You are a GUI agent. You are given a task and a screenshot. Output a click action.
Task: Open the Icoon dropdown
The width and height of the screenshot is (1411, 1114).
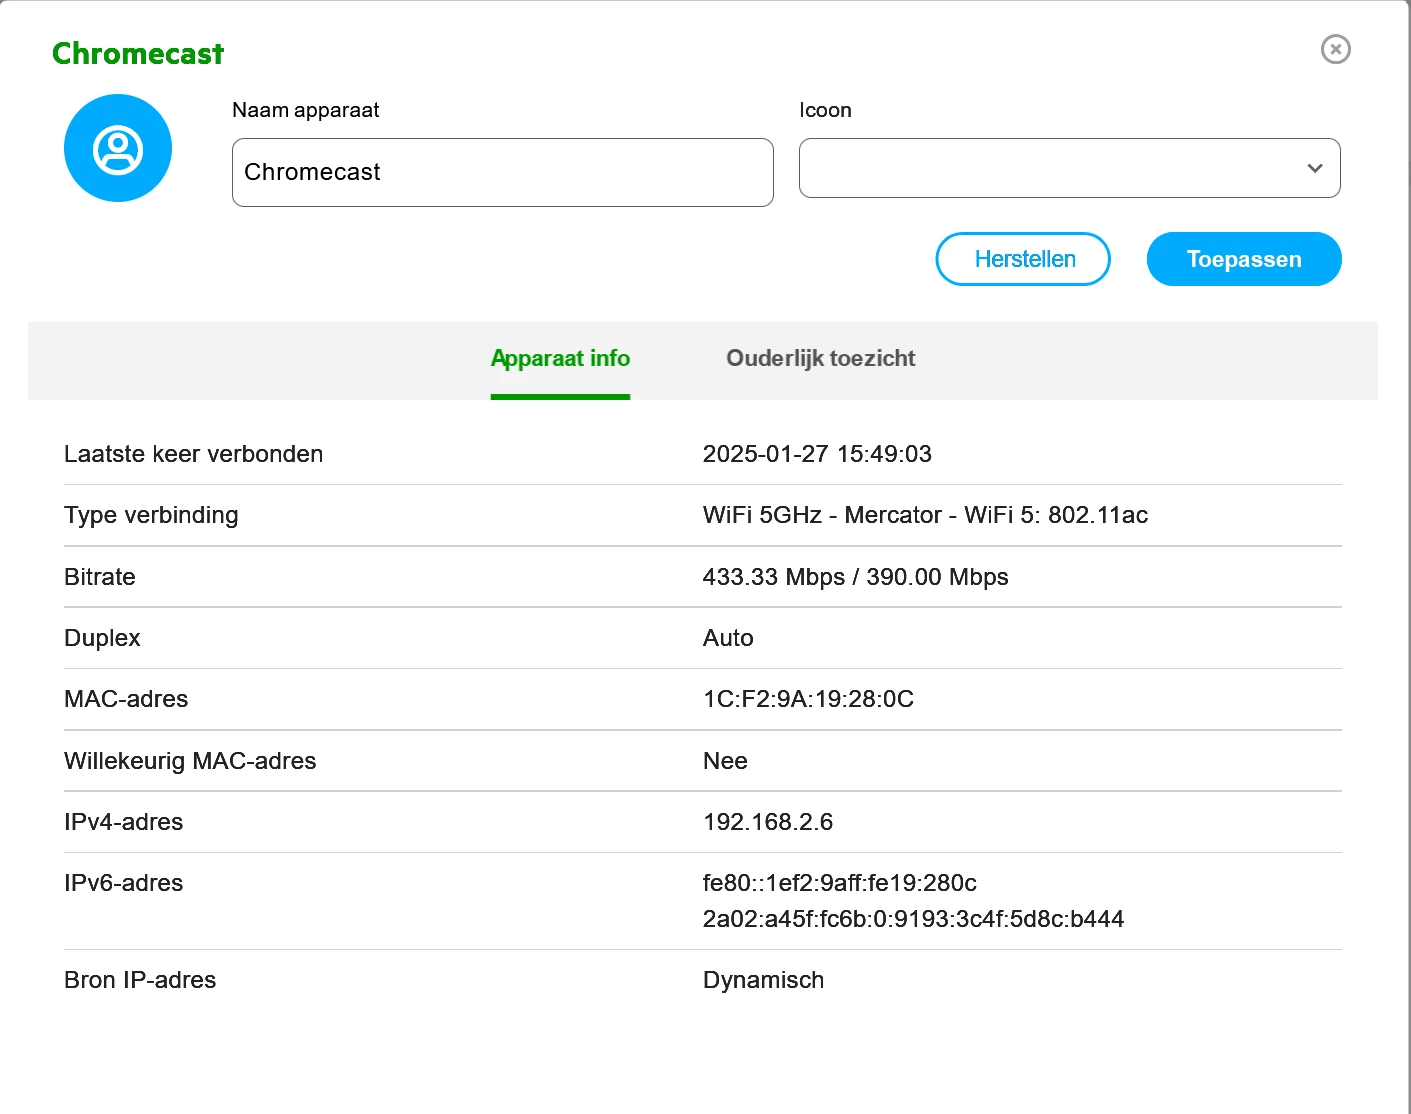1069,168
